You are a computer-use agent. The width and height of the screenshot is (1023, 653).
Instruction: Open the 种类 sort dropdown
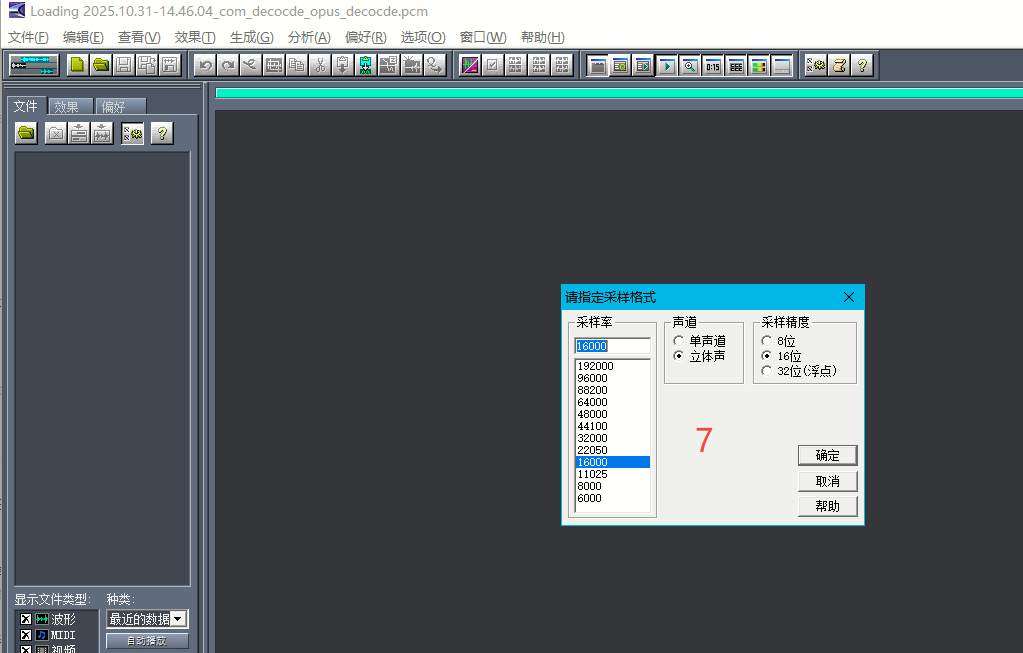(x=178, y=619)
